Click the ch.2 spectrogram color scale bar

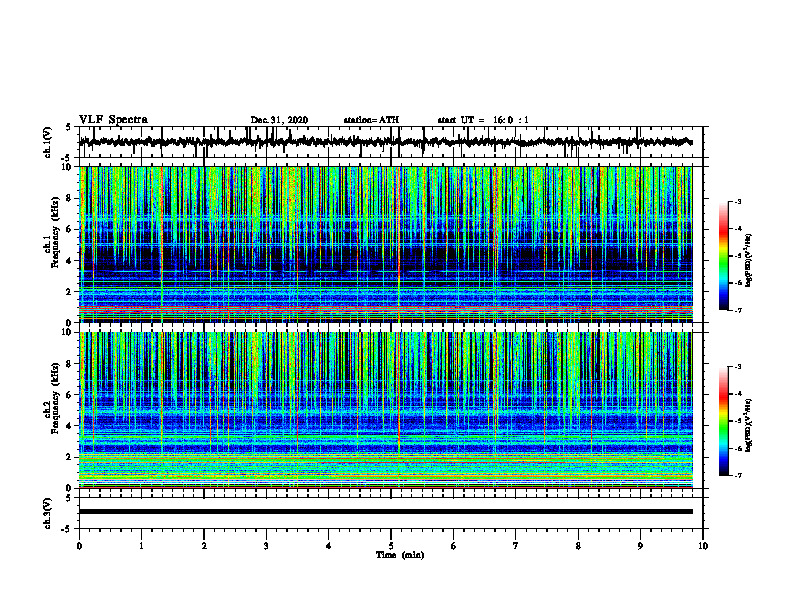[724, 421]
